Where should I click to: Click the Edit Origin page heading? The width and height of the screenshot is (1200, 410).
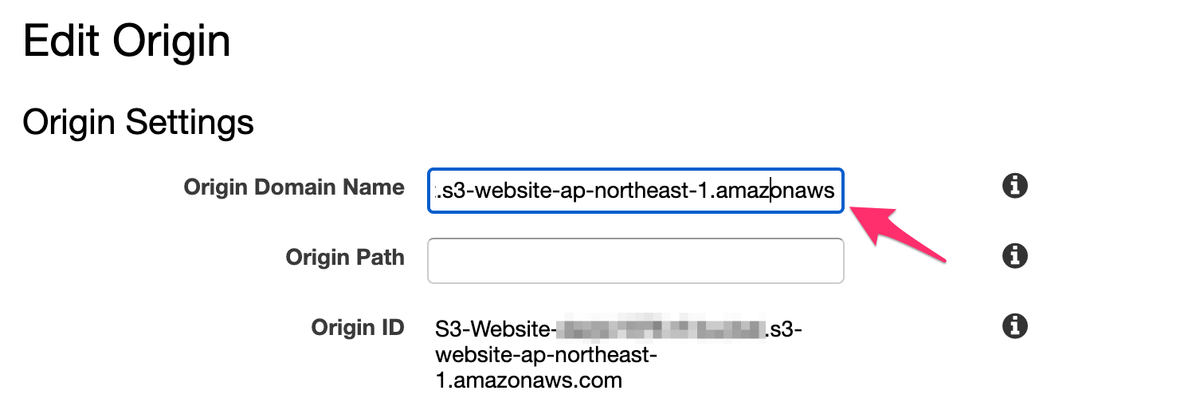click(126, 42)
